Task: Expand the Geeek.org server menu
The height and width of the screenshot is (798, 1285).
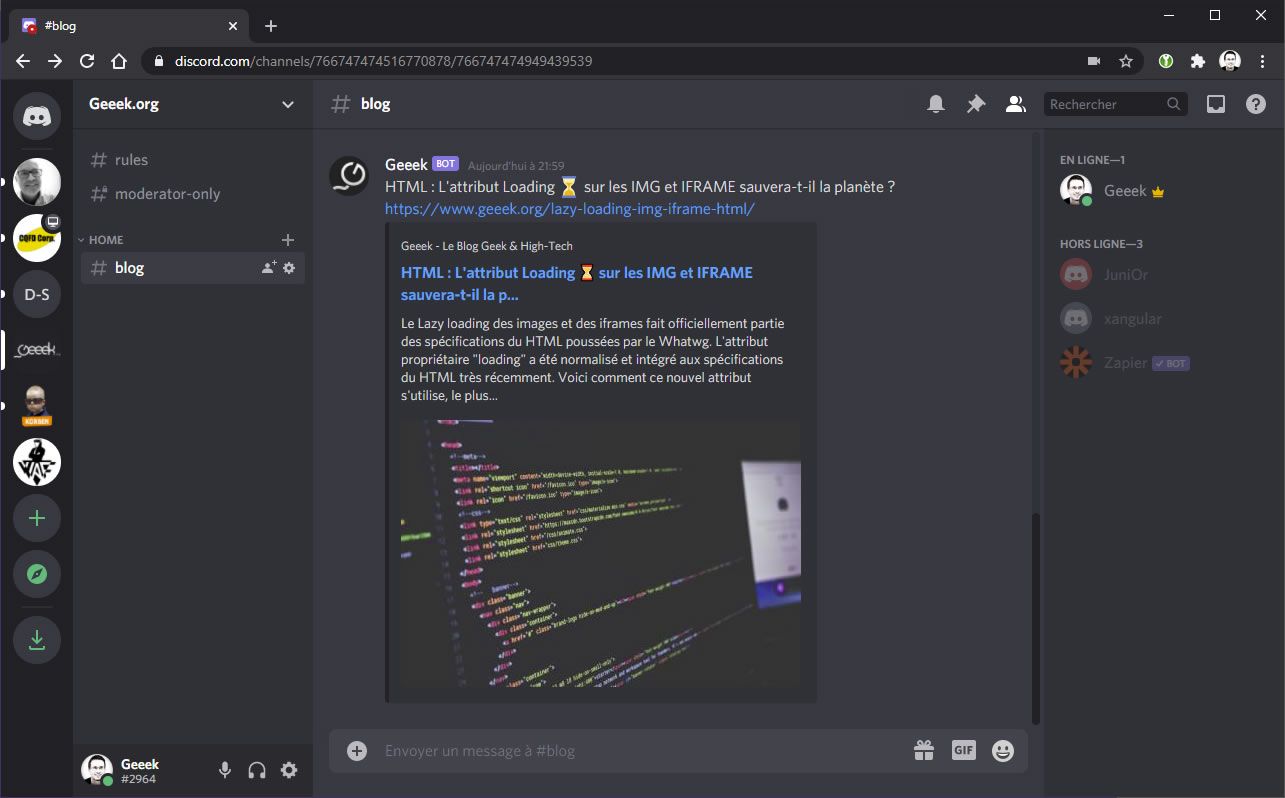Action: 193,104
